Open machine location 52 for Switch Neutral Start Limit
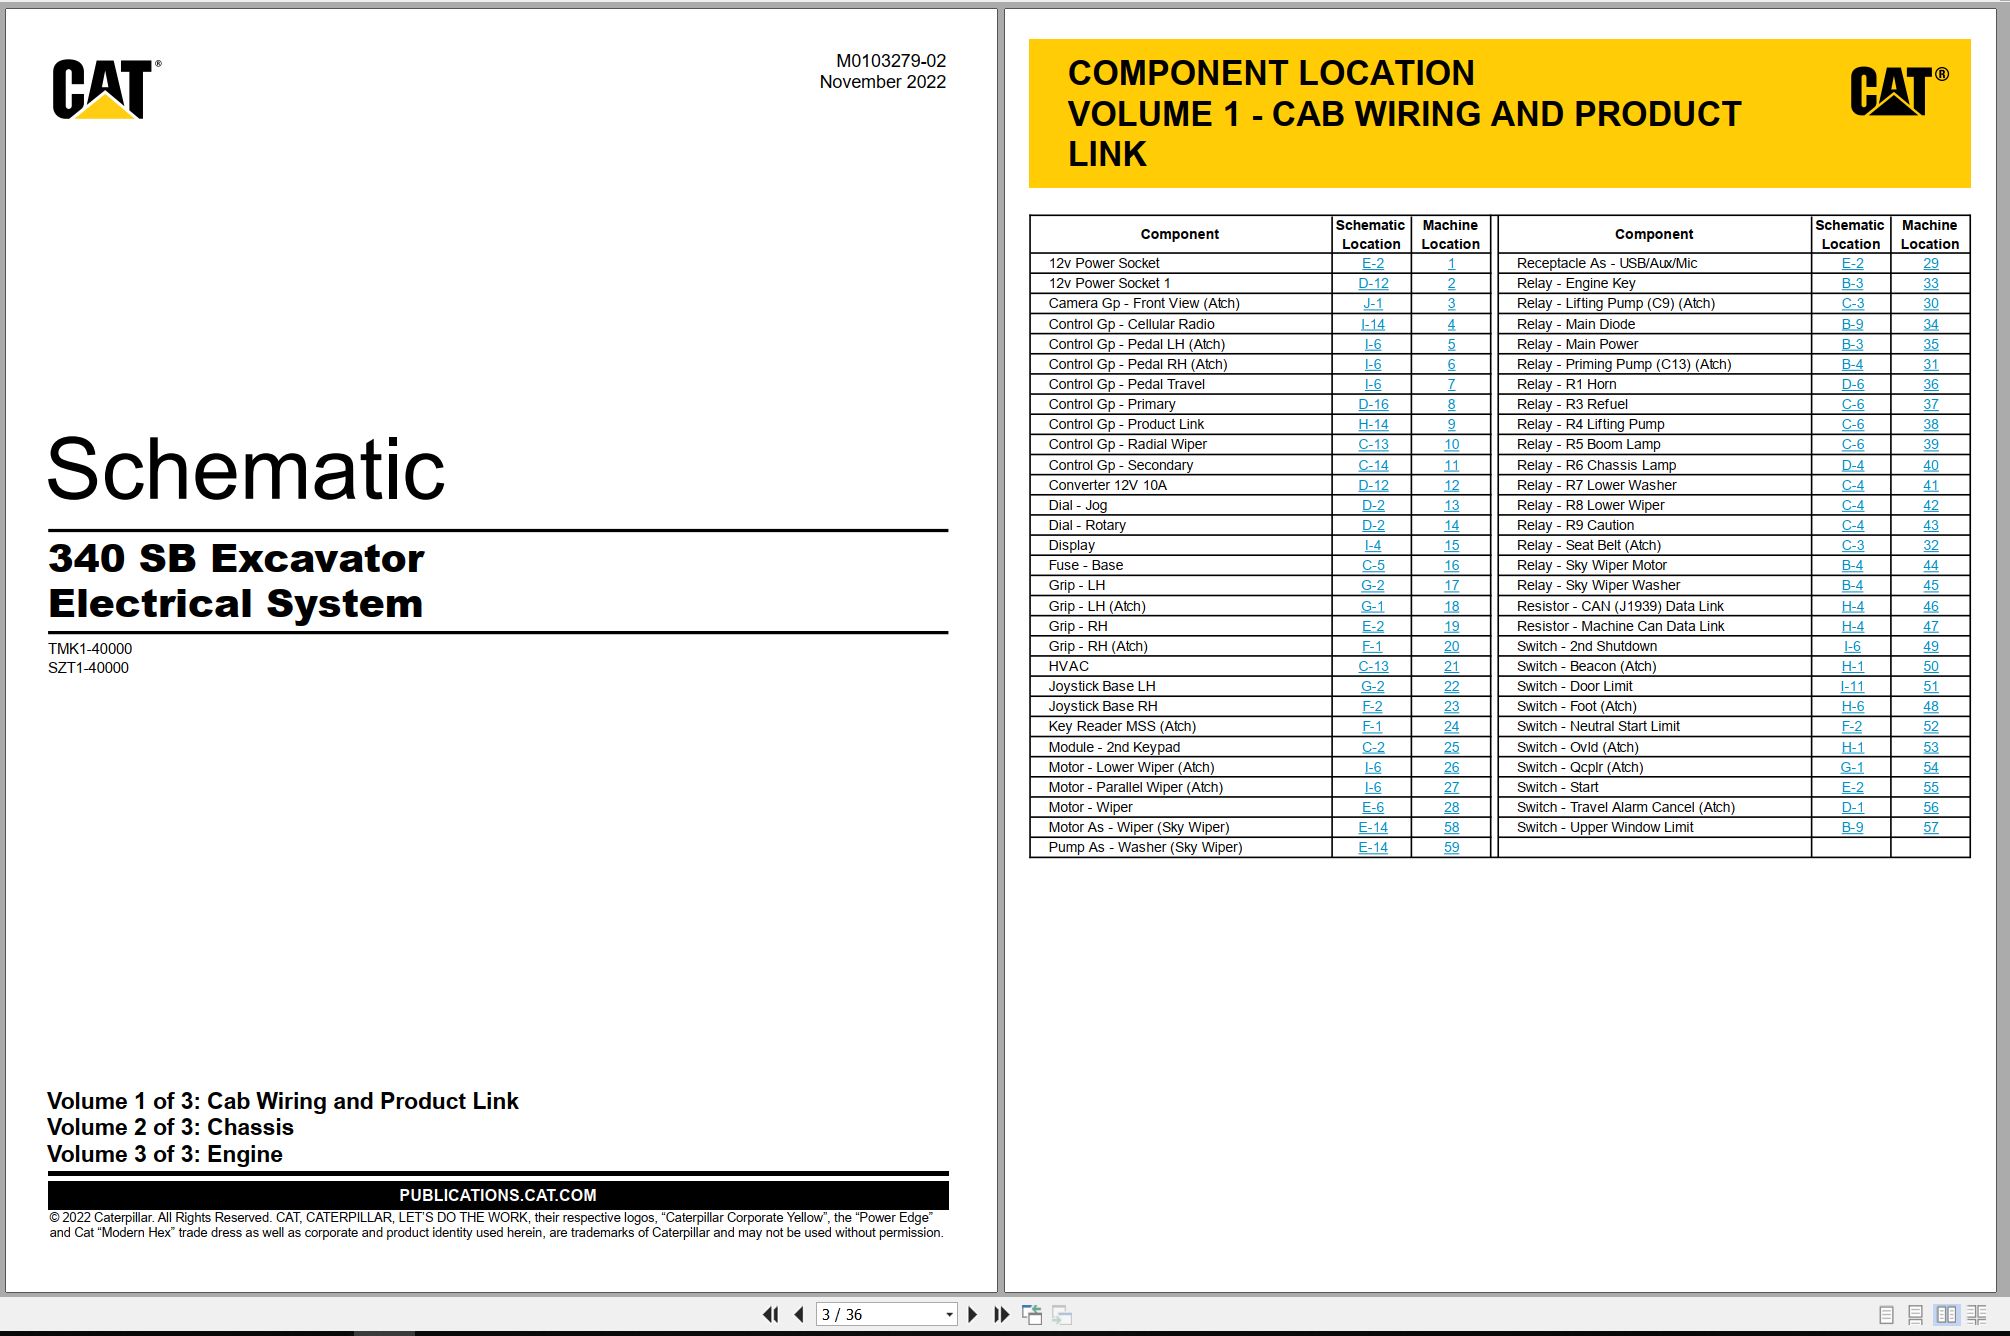The height and width of the screenshot is (1336, 2010). coord(1930,726)
